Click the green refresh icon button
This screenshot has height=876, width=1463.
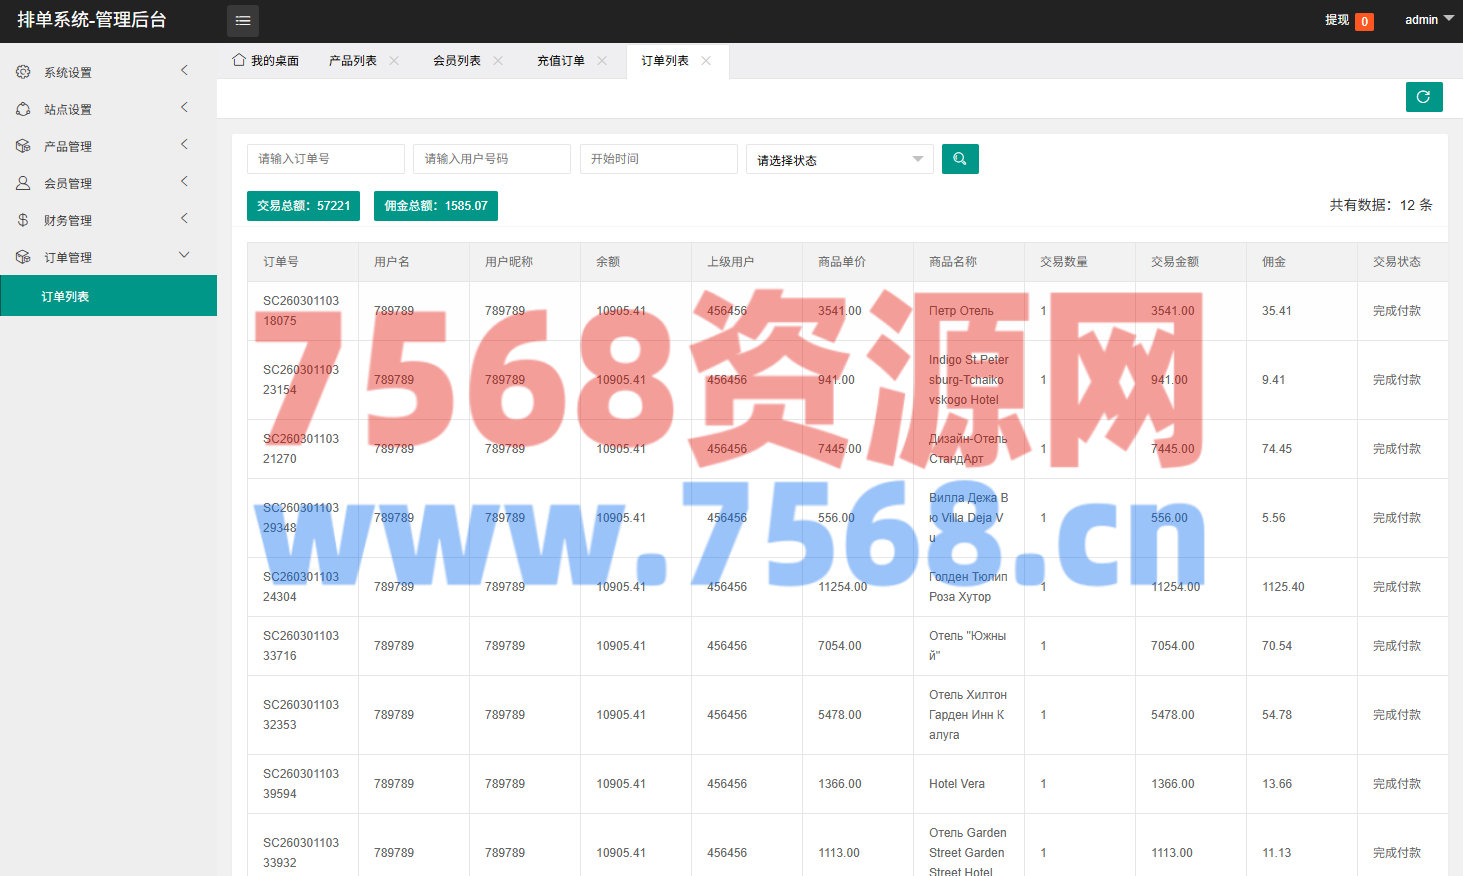[1423, 97]
